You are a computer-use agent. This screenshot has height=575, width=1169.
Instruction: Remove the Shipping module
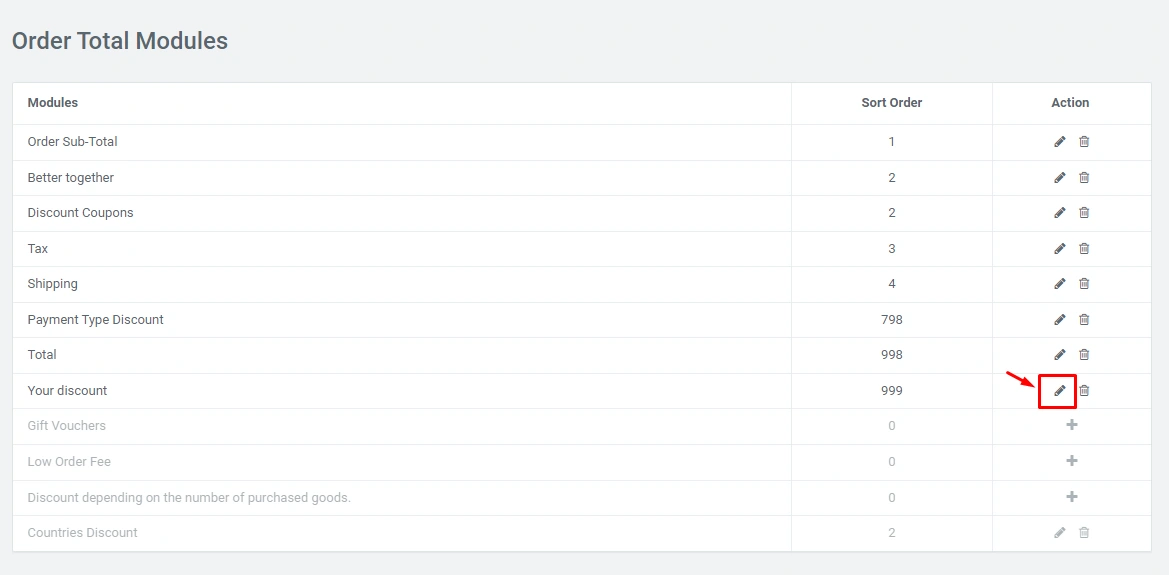click(x=1084, y=284)
